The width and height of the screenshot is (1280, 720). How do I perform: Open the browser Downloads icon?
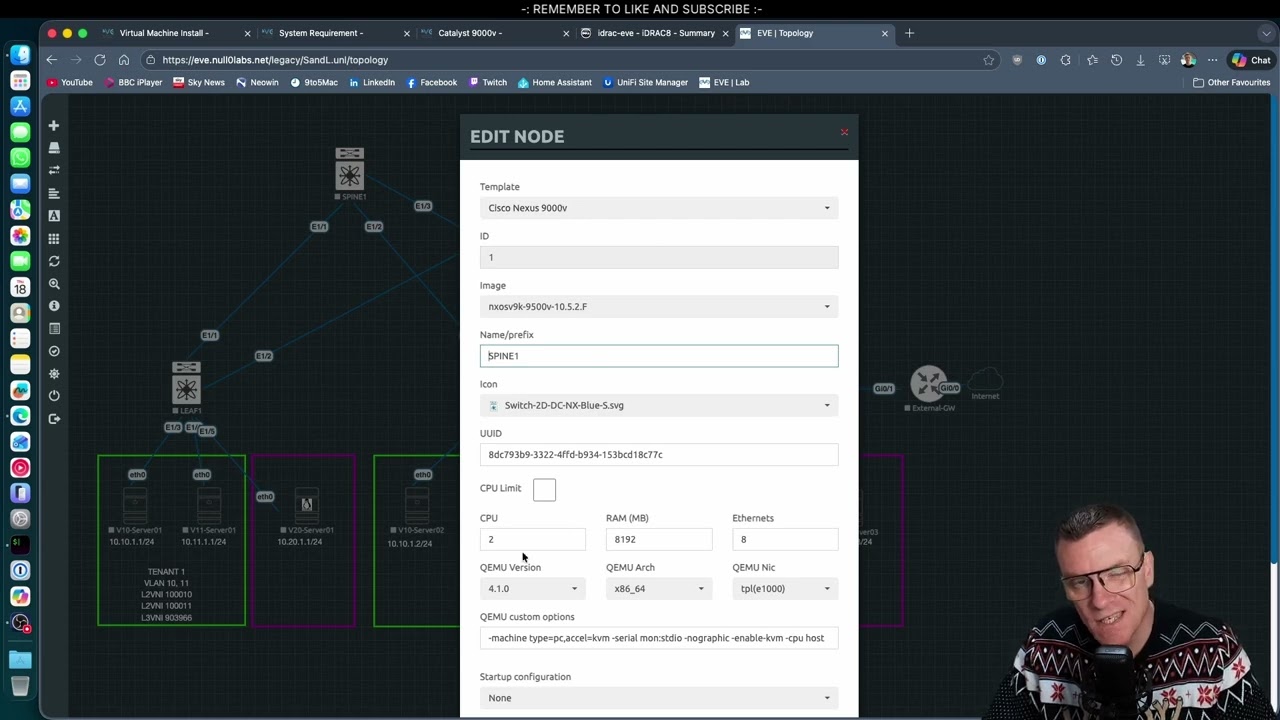(1140, 60)
